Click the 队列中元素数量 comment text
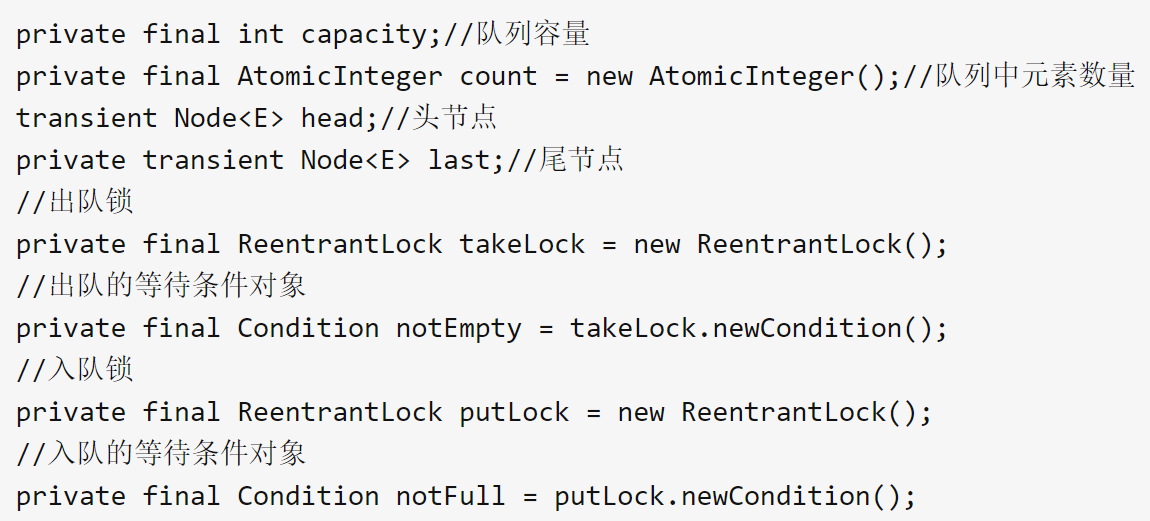The height and width of the screenshot is (521, 1150). pos(1035,76)
